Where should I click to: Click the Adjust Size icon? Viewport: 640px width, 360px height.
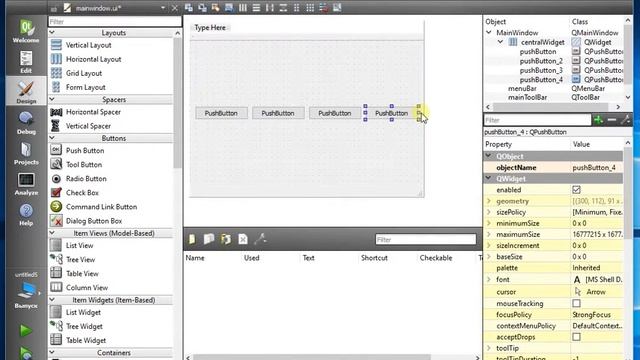click(337, 7)
